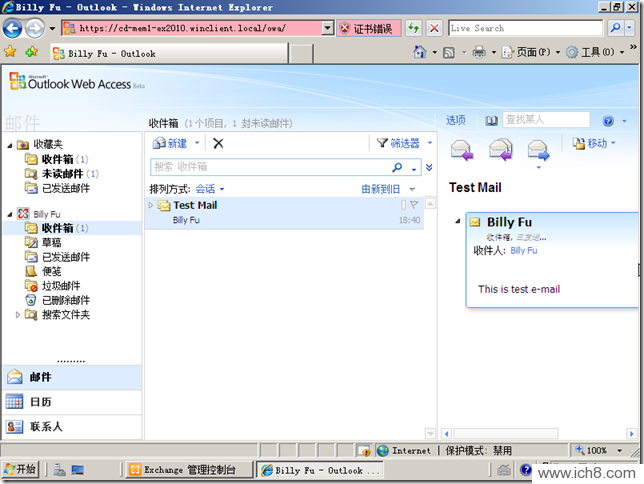Collapse the Billy Fu message in reading pane
Viewport: 644px width, 484px height.
click(x=458, y=221)
